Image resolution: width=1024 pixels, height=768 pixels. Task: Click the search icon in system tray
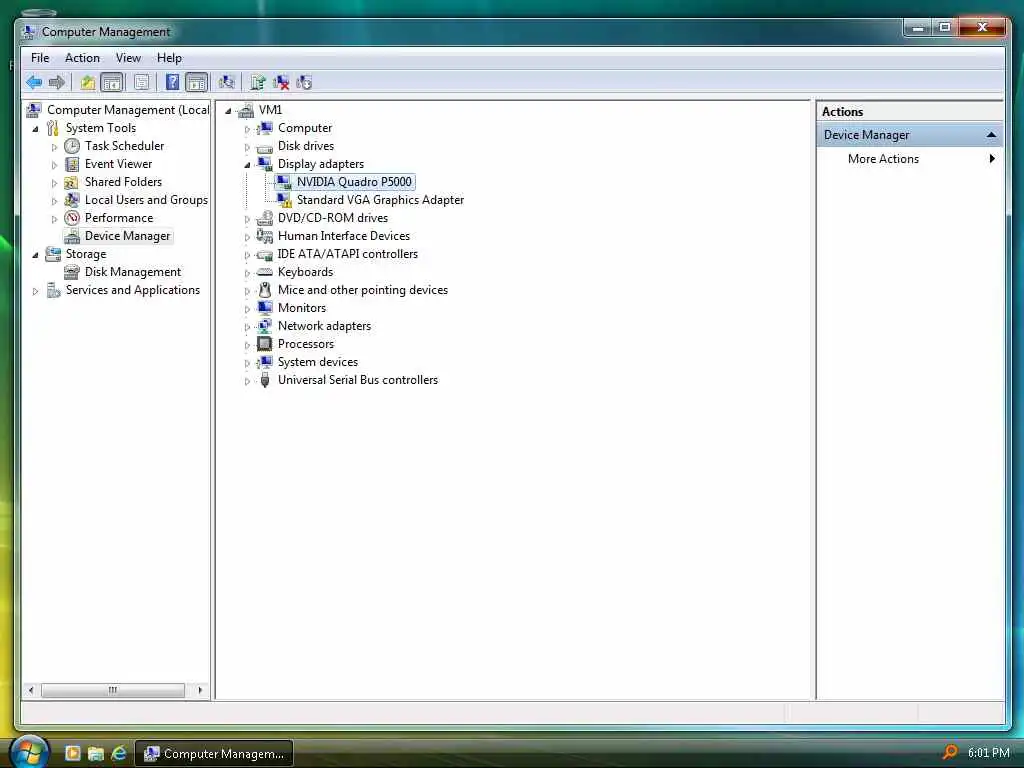point(950,752)
